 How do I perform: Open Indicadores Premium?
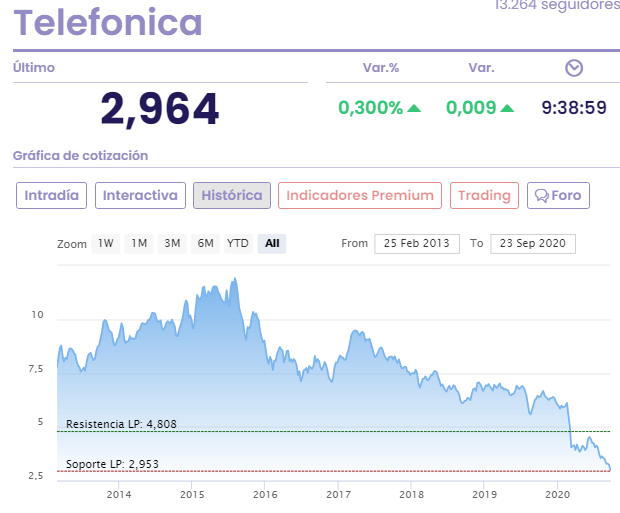tap(360, 195)
